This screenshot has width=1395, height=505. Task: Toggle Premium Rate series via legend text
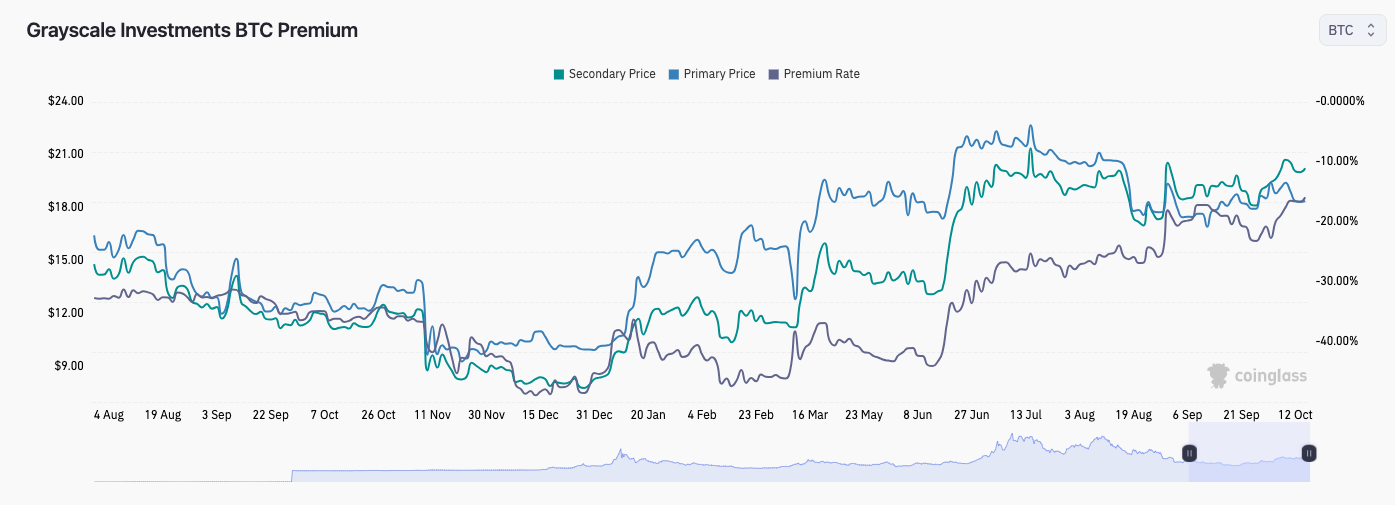tap(821, 74)
